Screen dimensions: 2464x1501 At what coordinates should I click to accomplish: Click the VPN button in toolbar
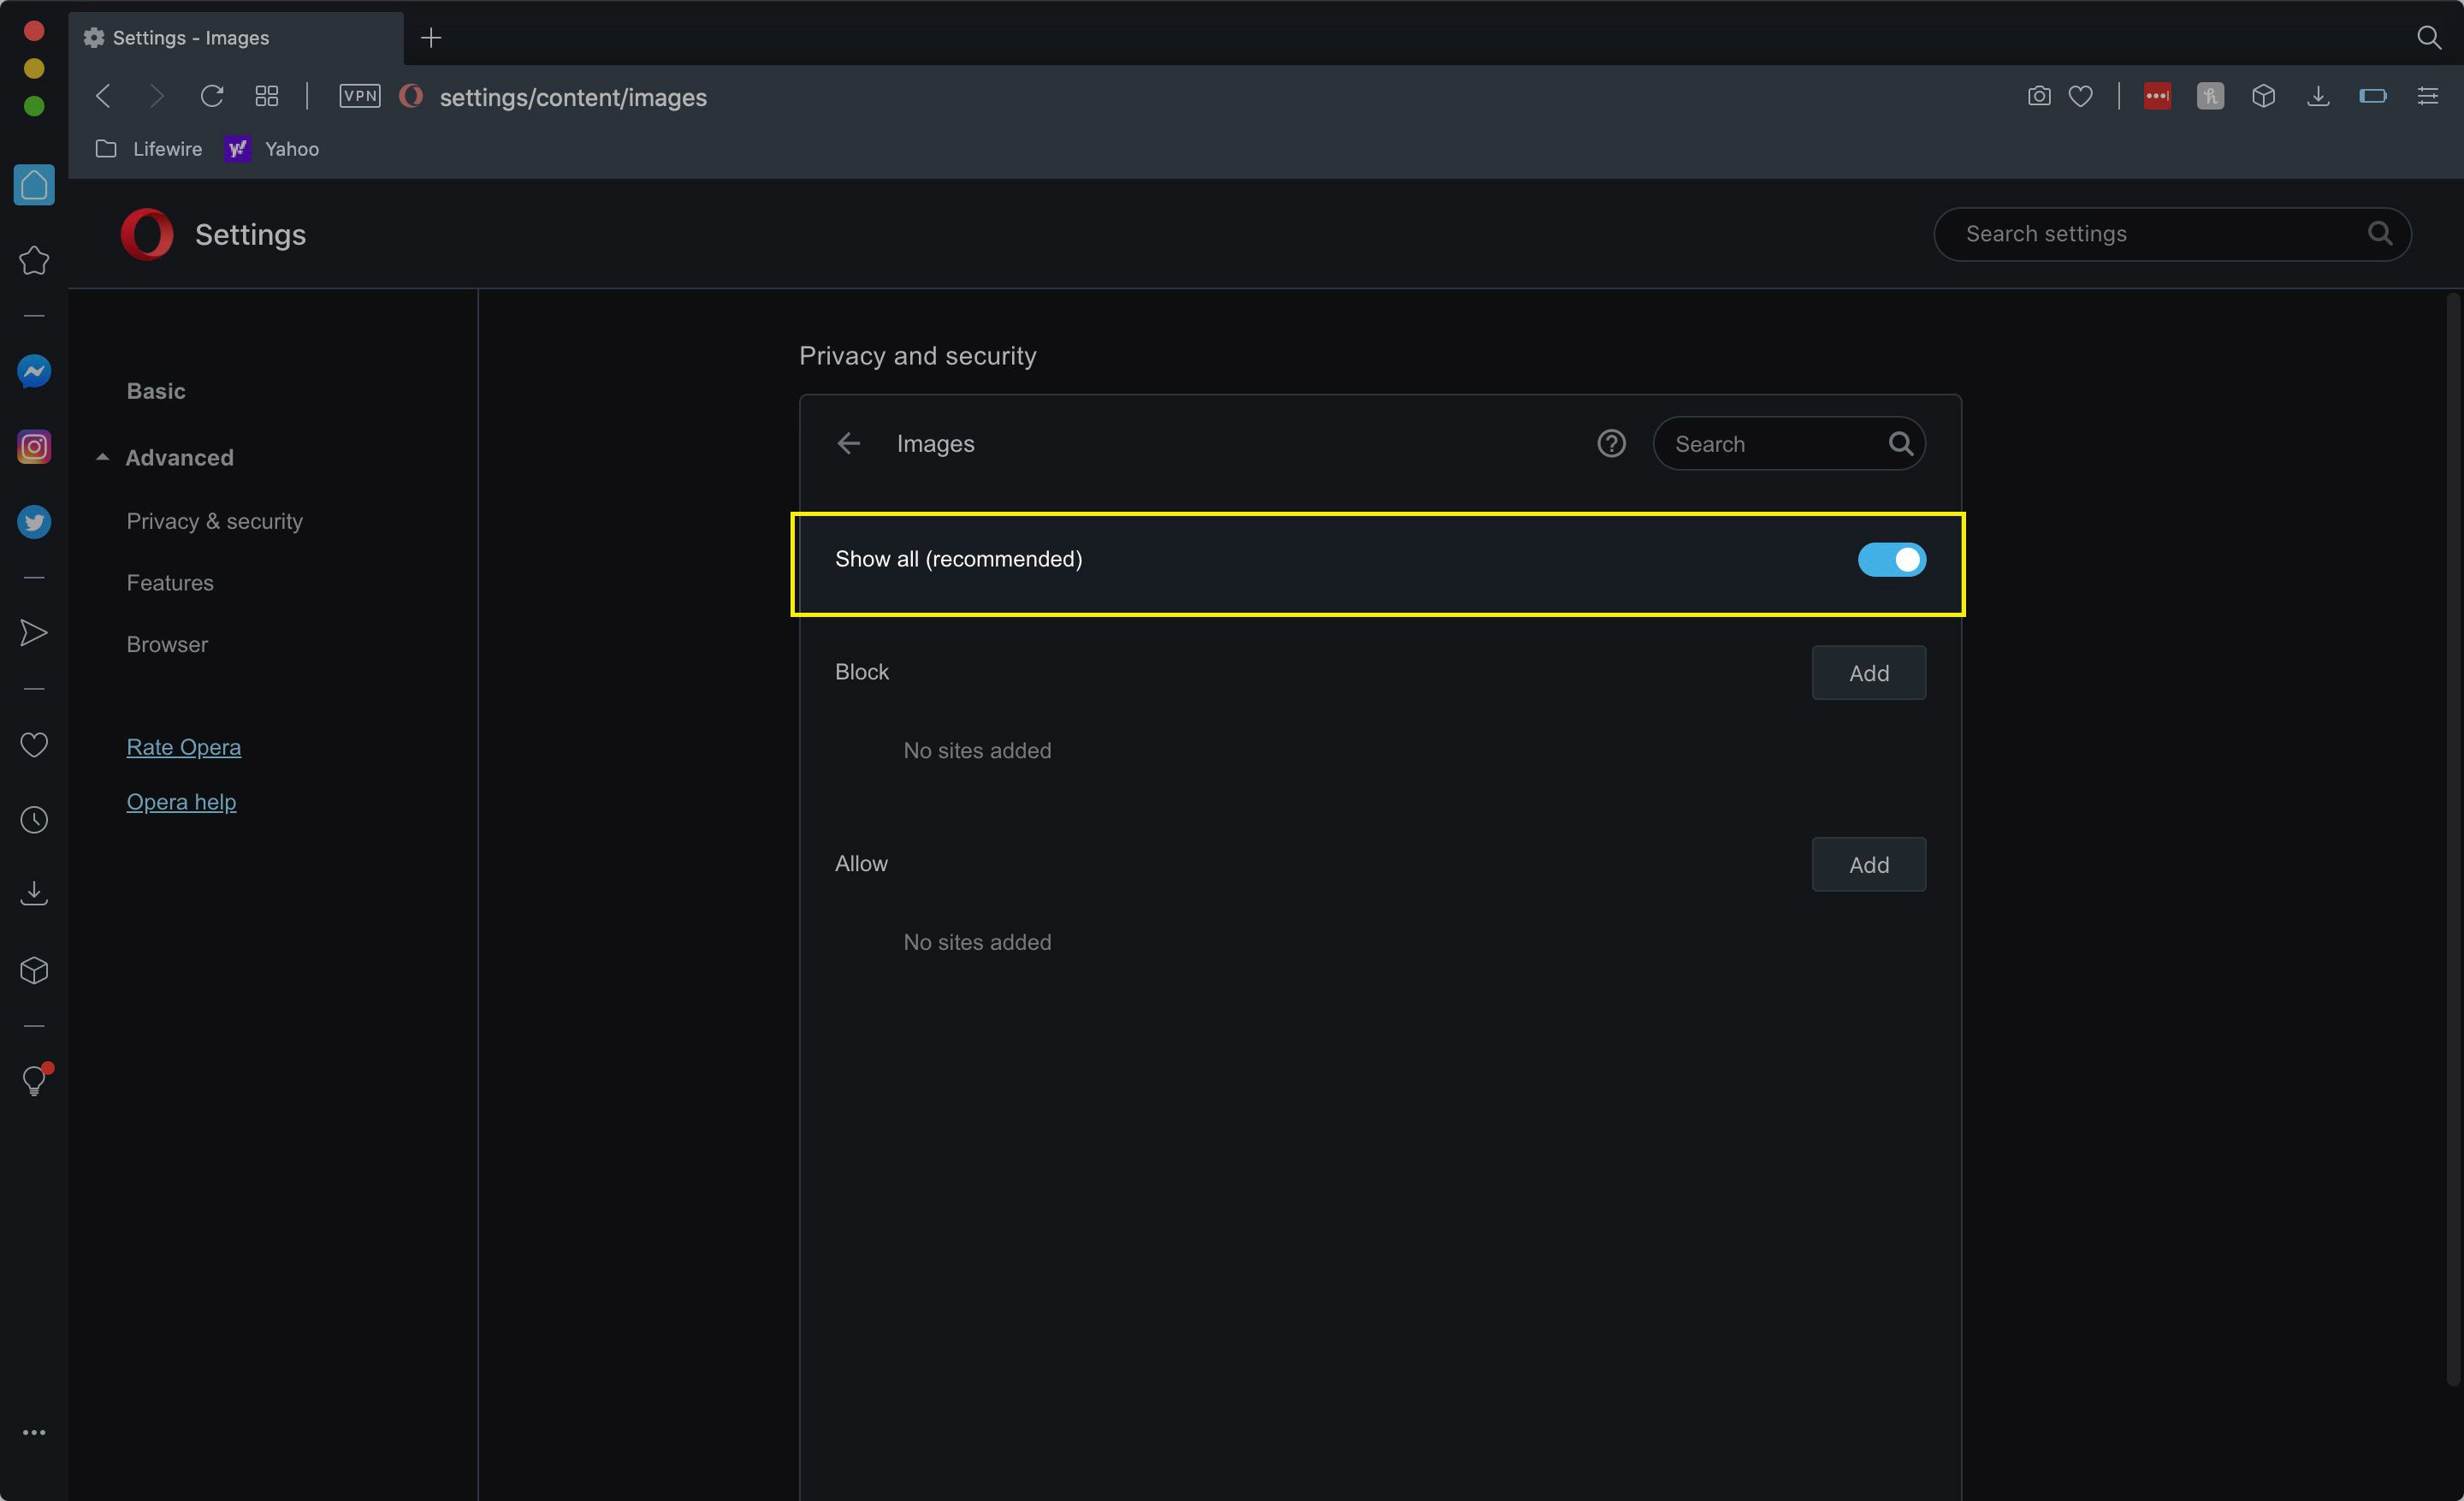(x=361, y=97)
